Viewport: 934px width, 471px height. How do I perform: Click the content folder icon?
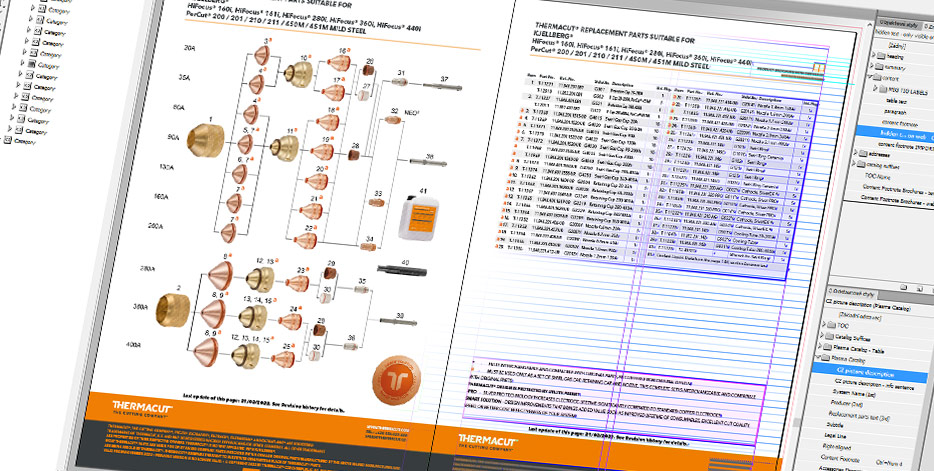coord(877,77)
